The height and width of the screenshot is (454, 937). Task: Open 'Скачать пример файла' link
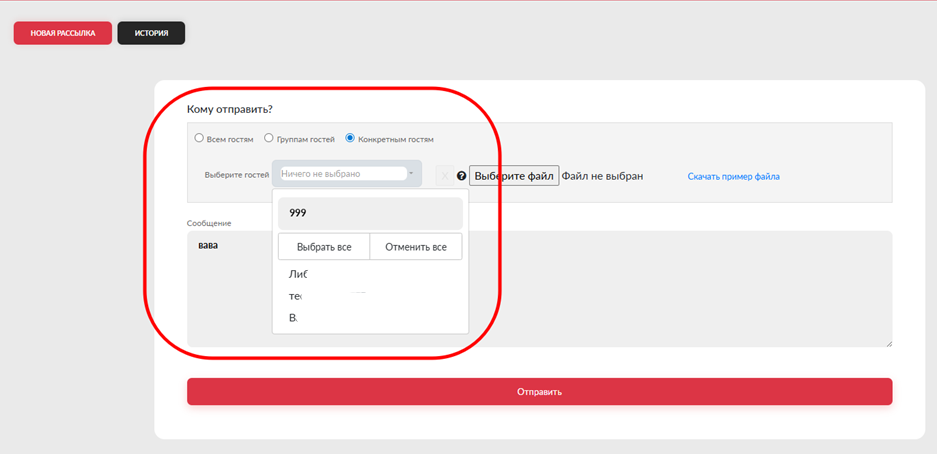(733, 177)
